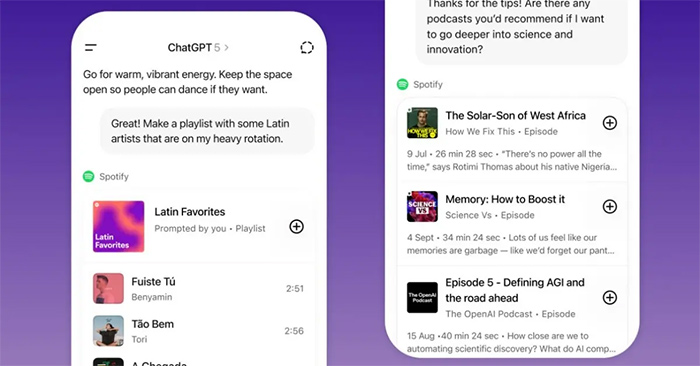This screenshot has height=366, width=700.
Task: Click the 2:56 track duration
Action: pyautogui.click(x=294, y=331)
